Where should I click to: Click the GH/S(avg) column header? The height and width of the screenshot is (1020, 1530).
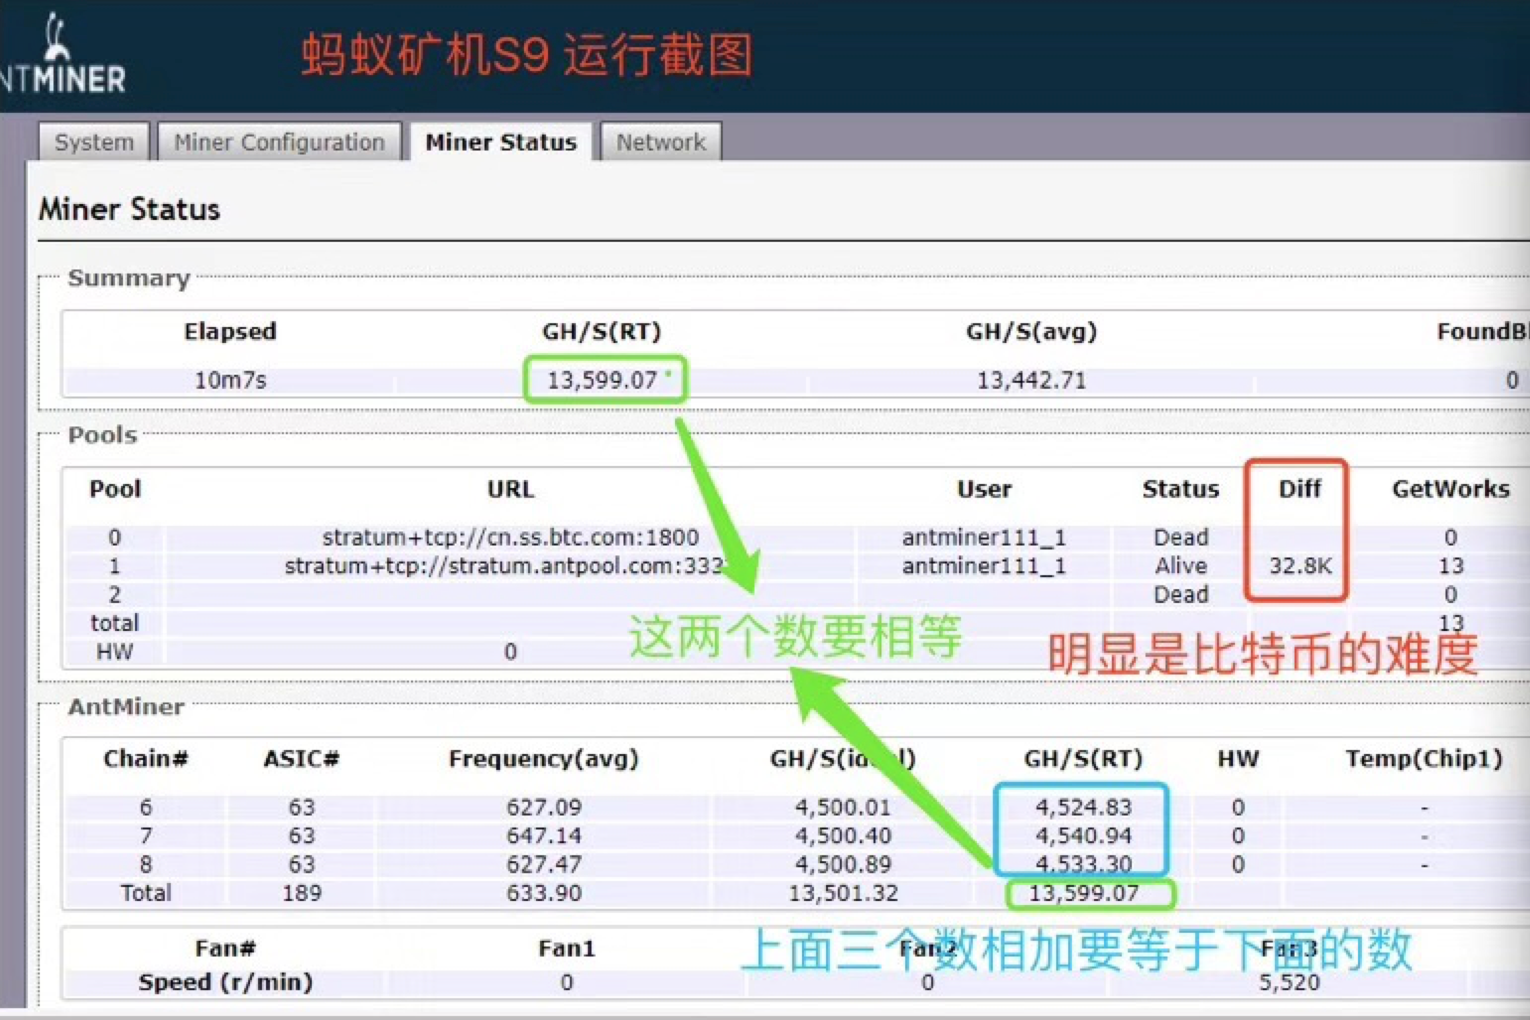tap(1031, 332)
